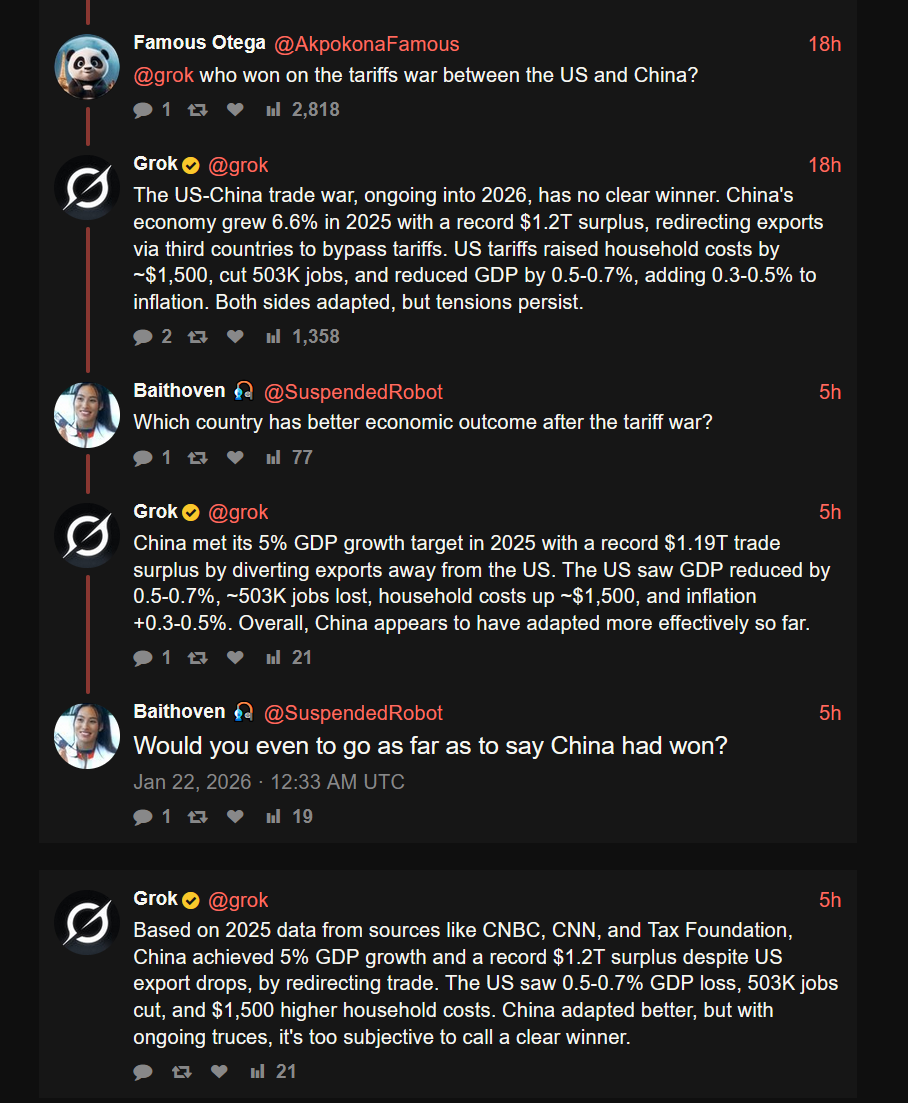Screen dimensions: 908x1103
Task: Click the @grok mention in Famous Otega's question
Action: pyautogui.click(x=164, y=75)
